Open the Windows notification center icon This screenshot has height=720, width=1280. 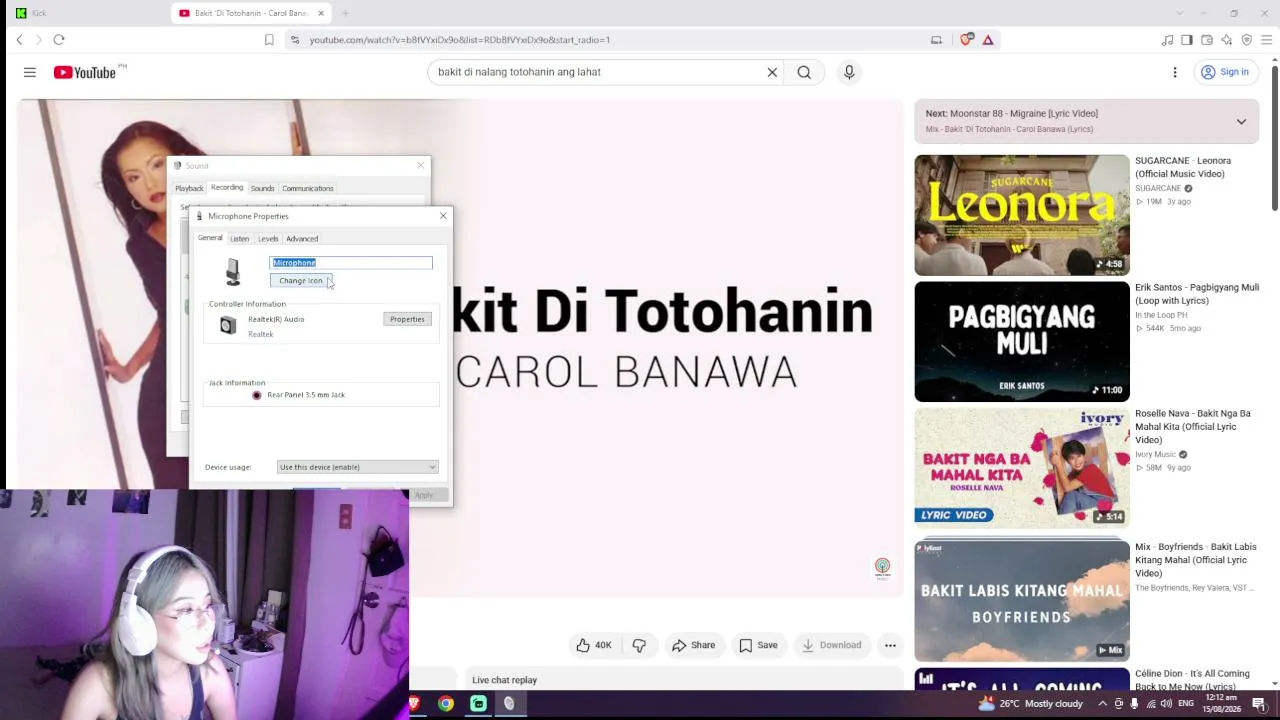(x=1259, y=704)
